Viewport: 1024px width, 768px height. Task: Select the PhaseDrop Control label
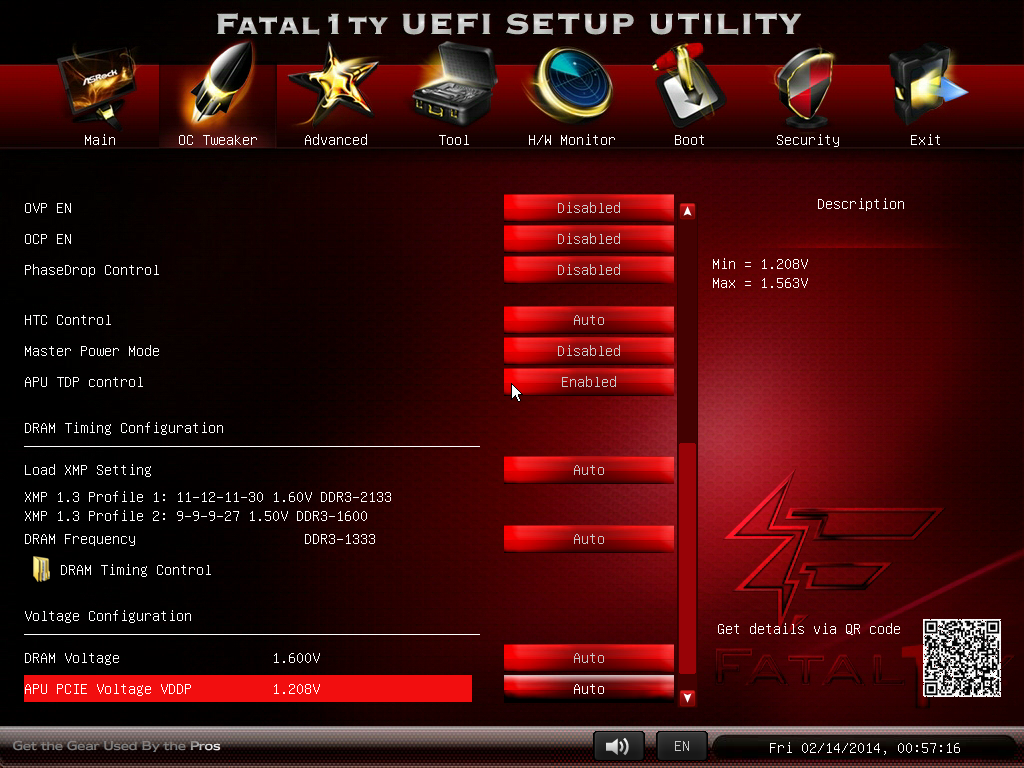coord(92,270)
